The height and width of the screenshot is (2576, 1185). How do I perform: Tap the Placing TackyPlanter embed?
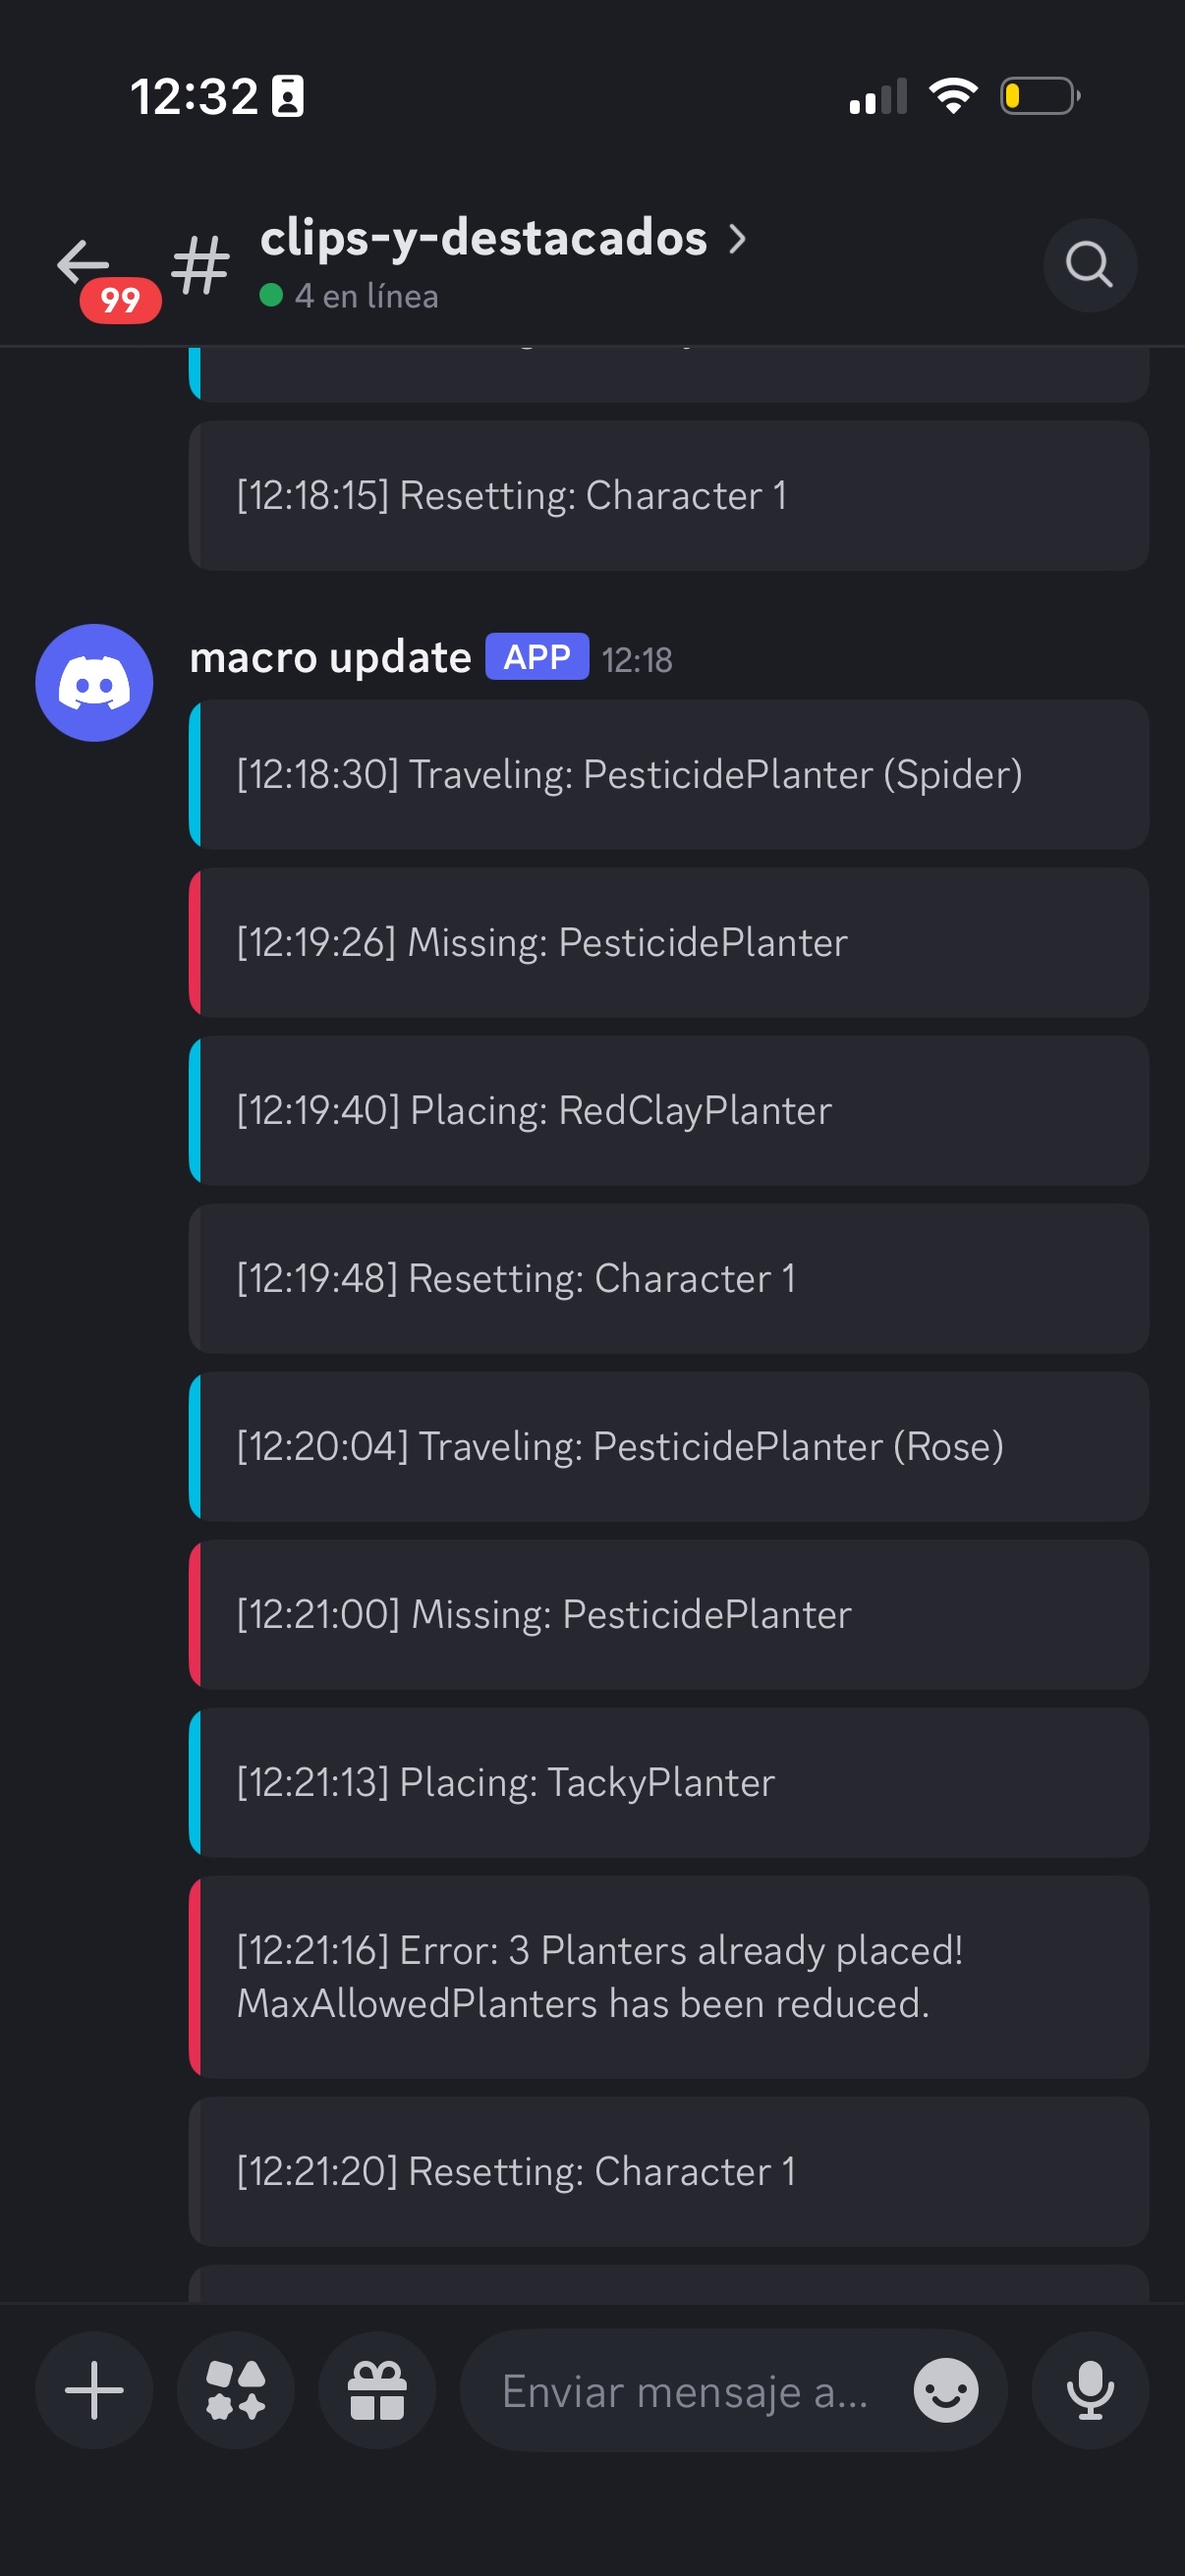click(x=668, y=1783)
